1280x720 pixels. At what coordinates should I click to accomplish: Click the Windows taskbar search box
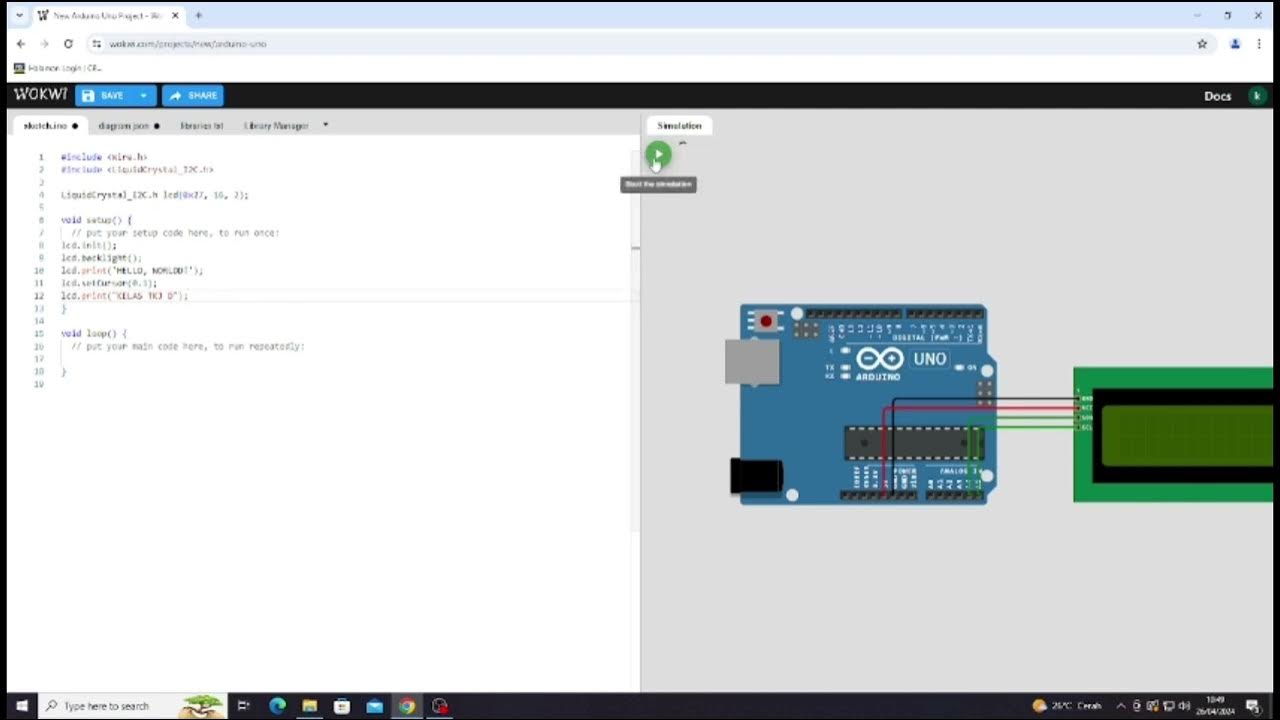133,706
